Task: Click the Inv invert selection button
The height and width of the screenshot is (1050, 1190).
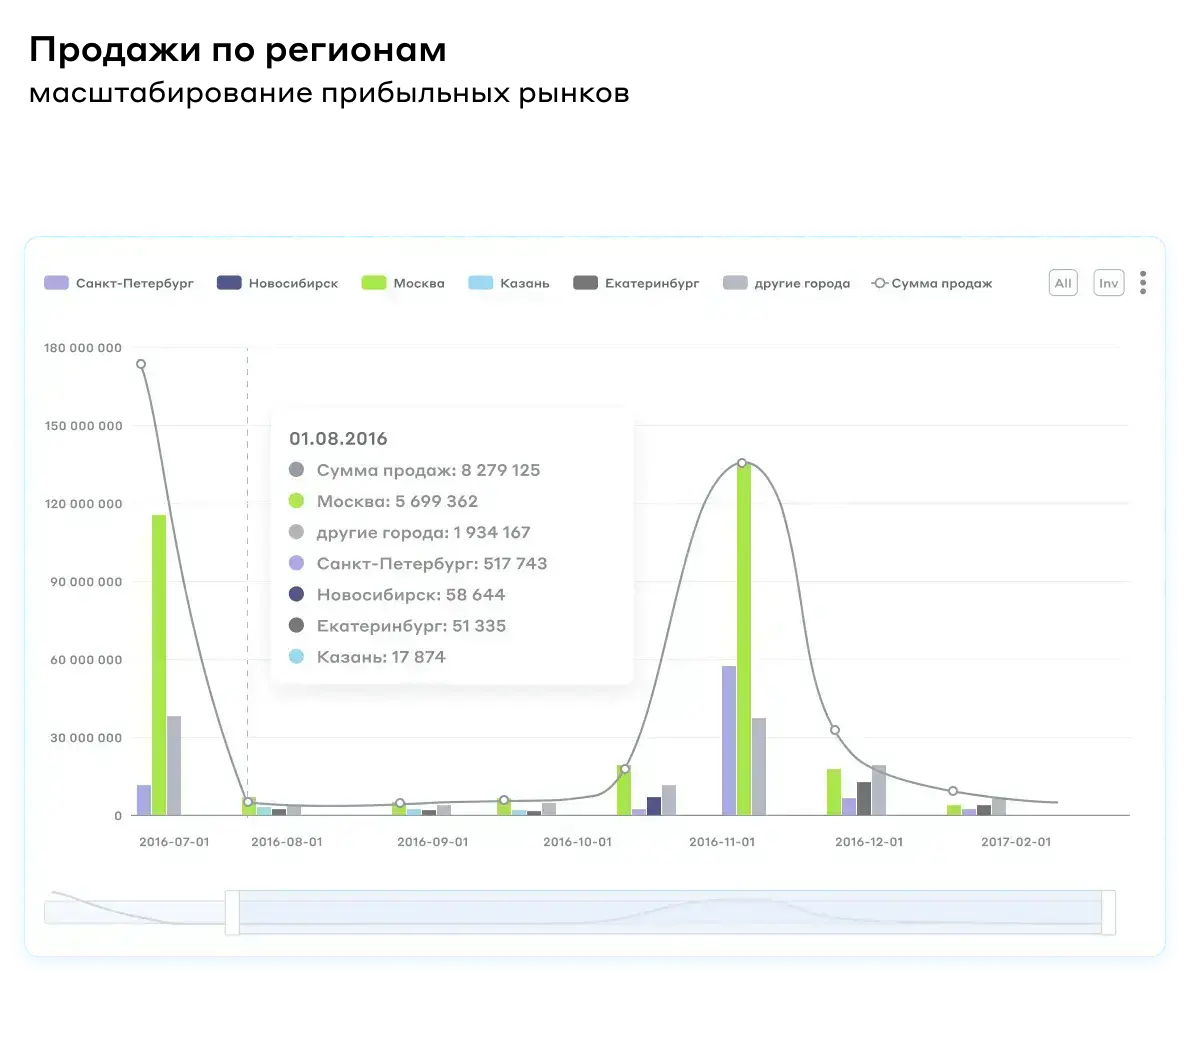Action: coord(1108,283)
